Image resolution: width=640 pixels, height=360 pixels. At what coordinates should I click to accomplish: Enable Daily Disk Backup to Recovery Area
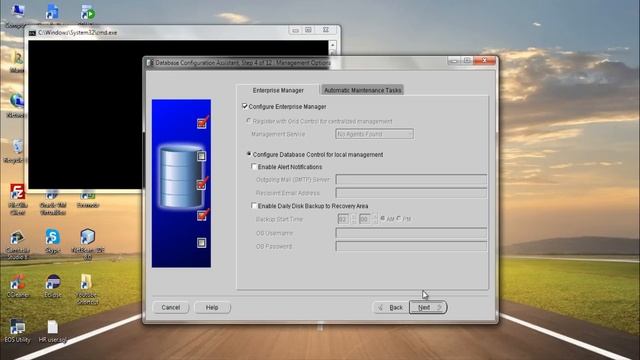254,206
